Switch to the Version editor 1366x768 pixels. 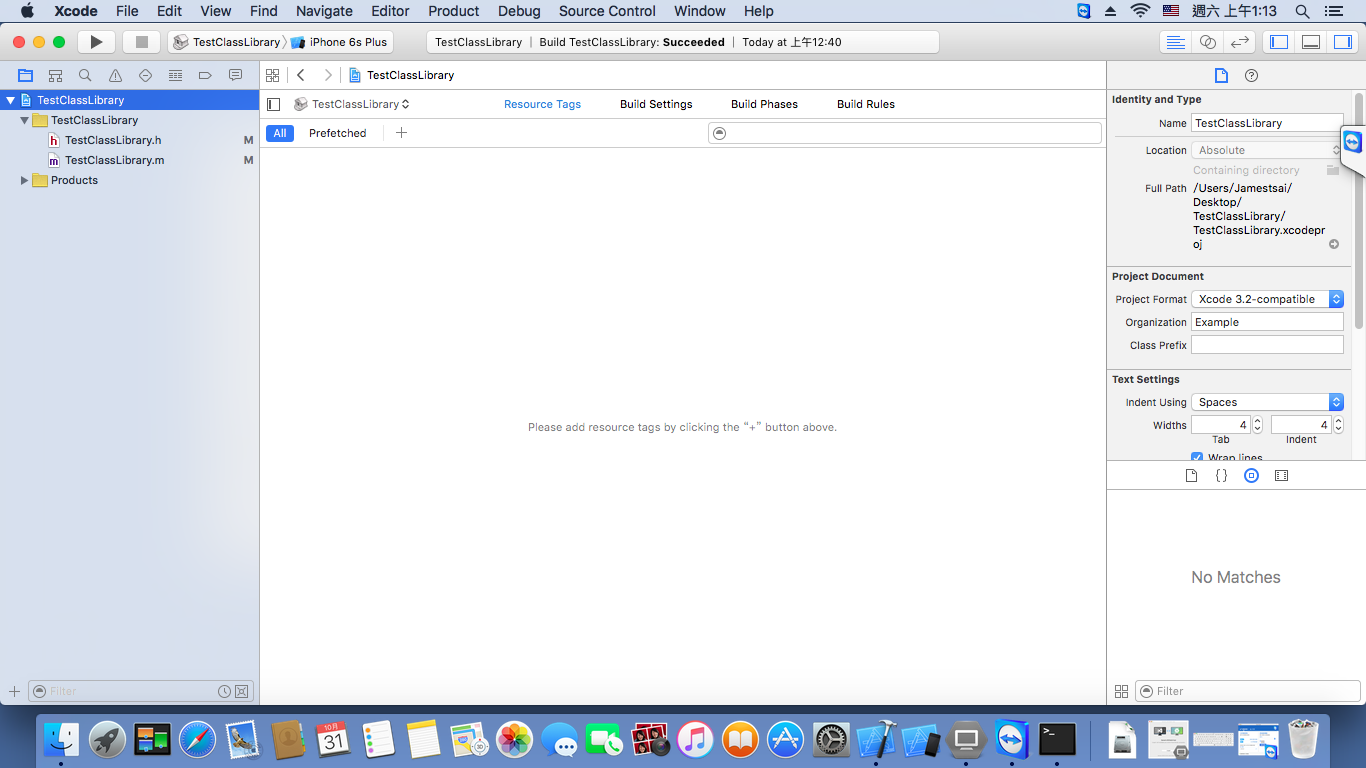click(1240, 42)
